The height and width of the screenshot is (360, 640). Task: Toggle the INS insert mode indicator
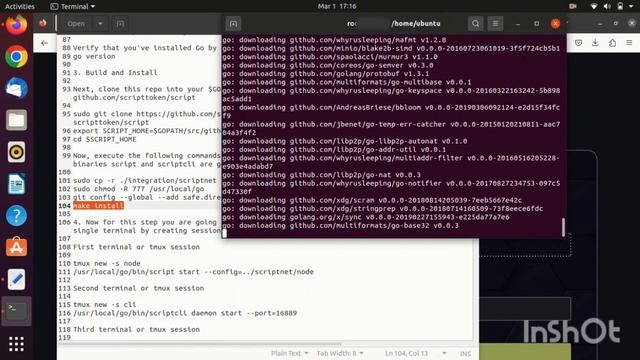465,353
